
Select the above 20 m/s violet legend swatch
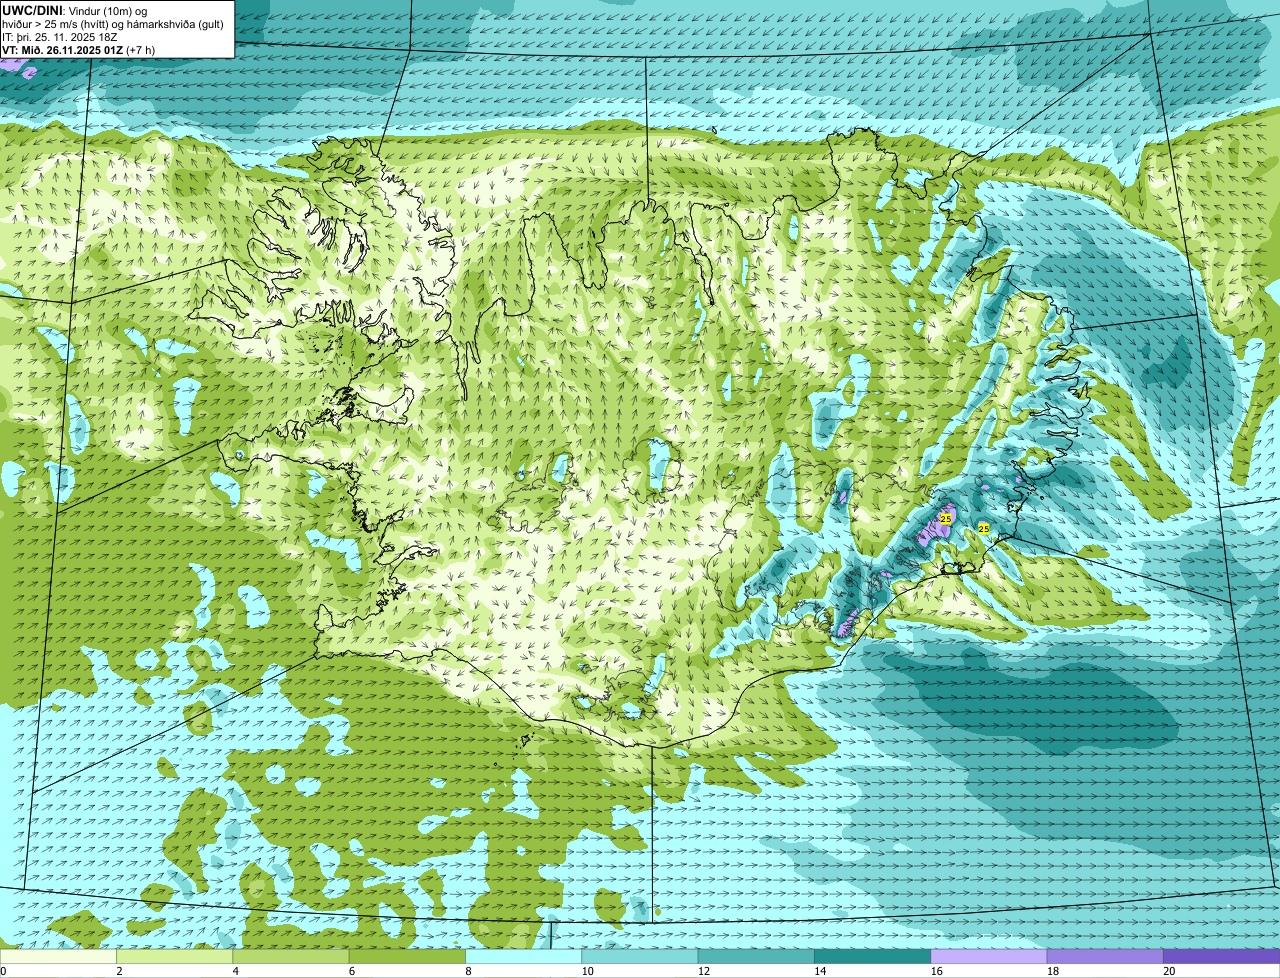(1221, 956)
